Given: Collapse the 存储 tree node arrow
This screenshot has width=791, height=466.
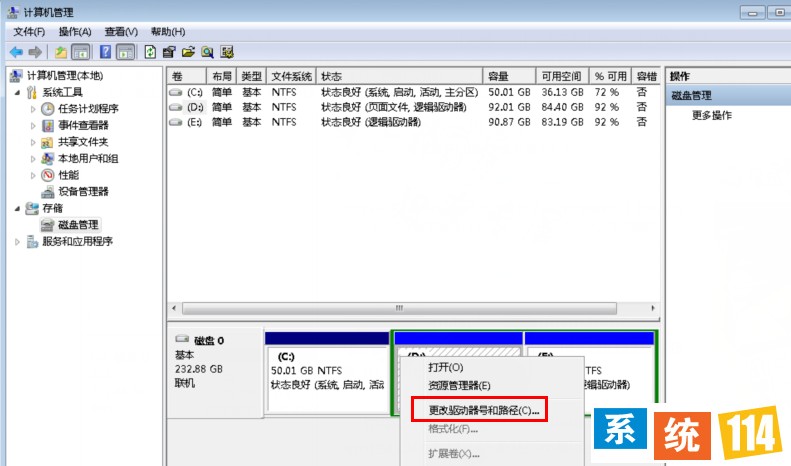Looking at the screenshot, I should click(x=18, y=208).
